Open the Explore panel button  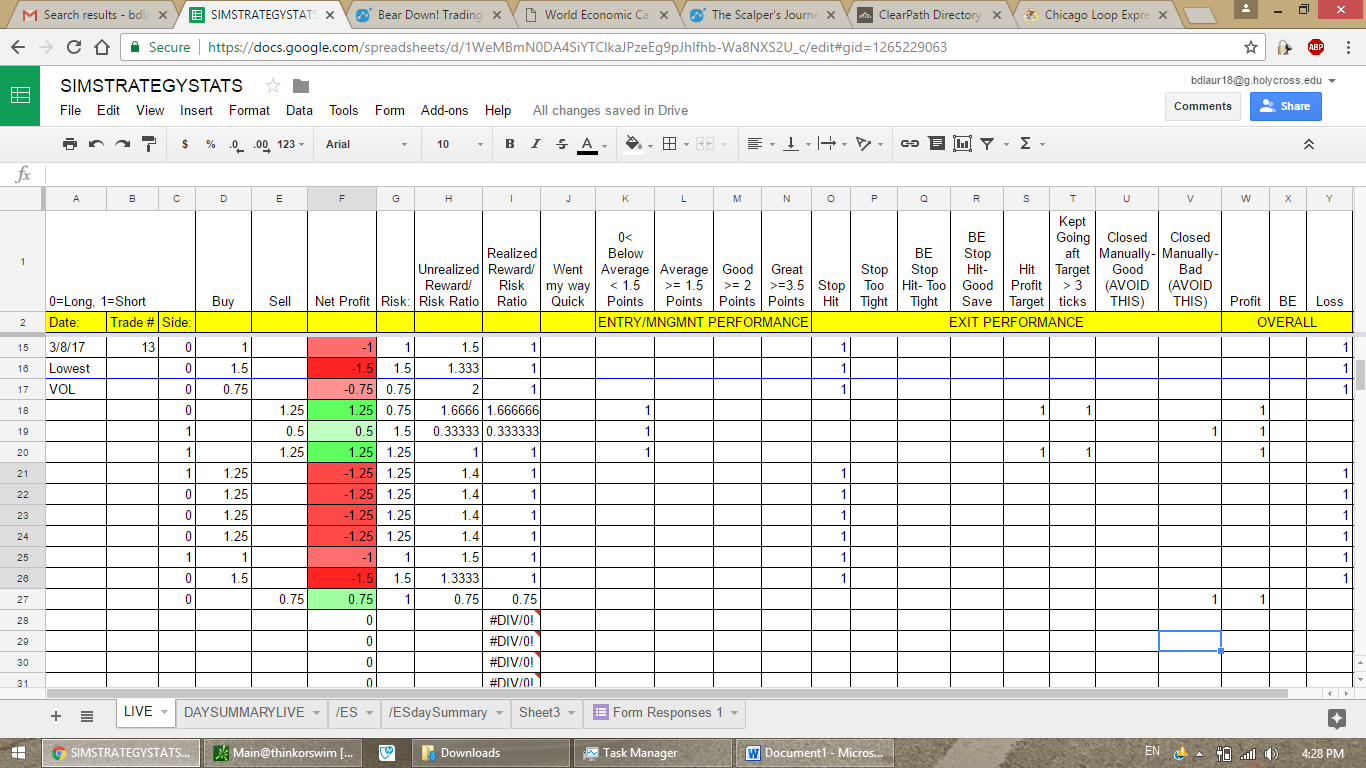click(1336, 717)
